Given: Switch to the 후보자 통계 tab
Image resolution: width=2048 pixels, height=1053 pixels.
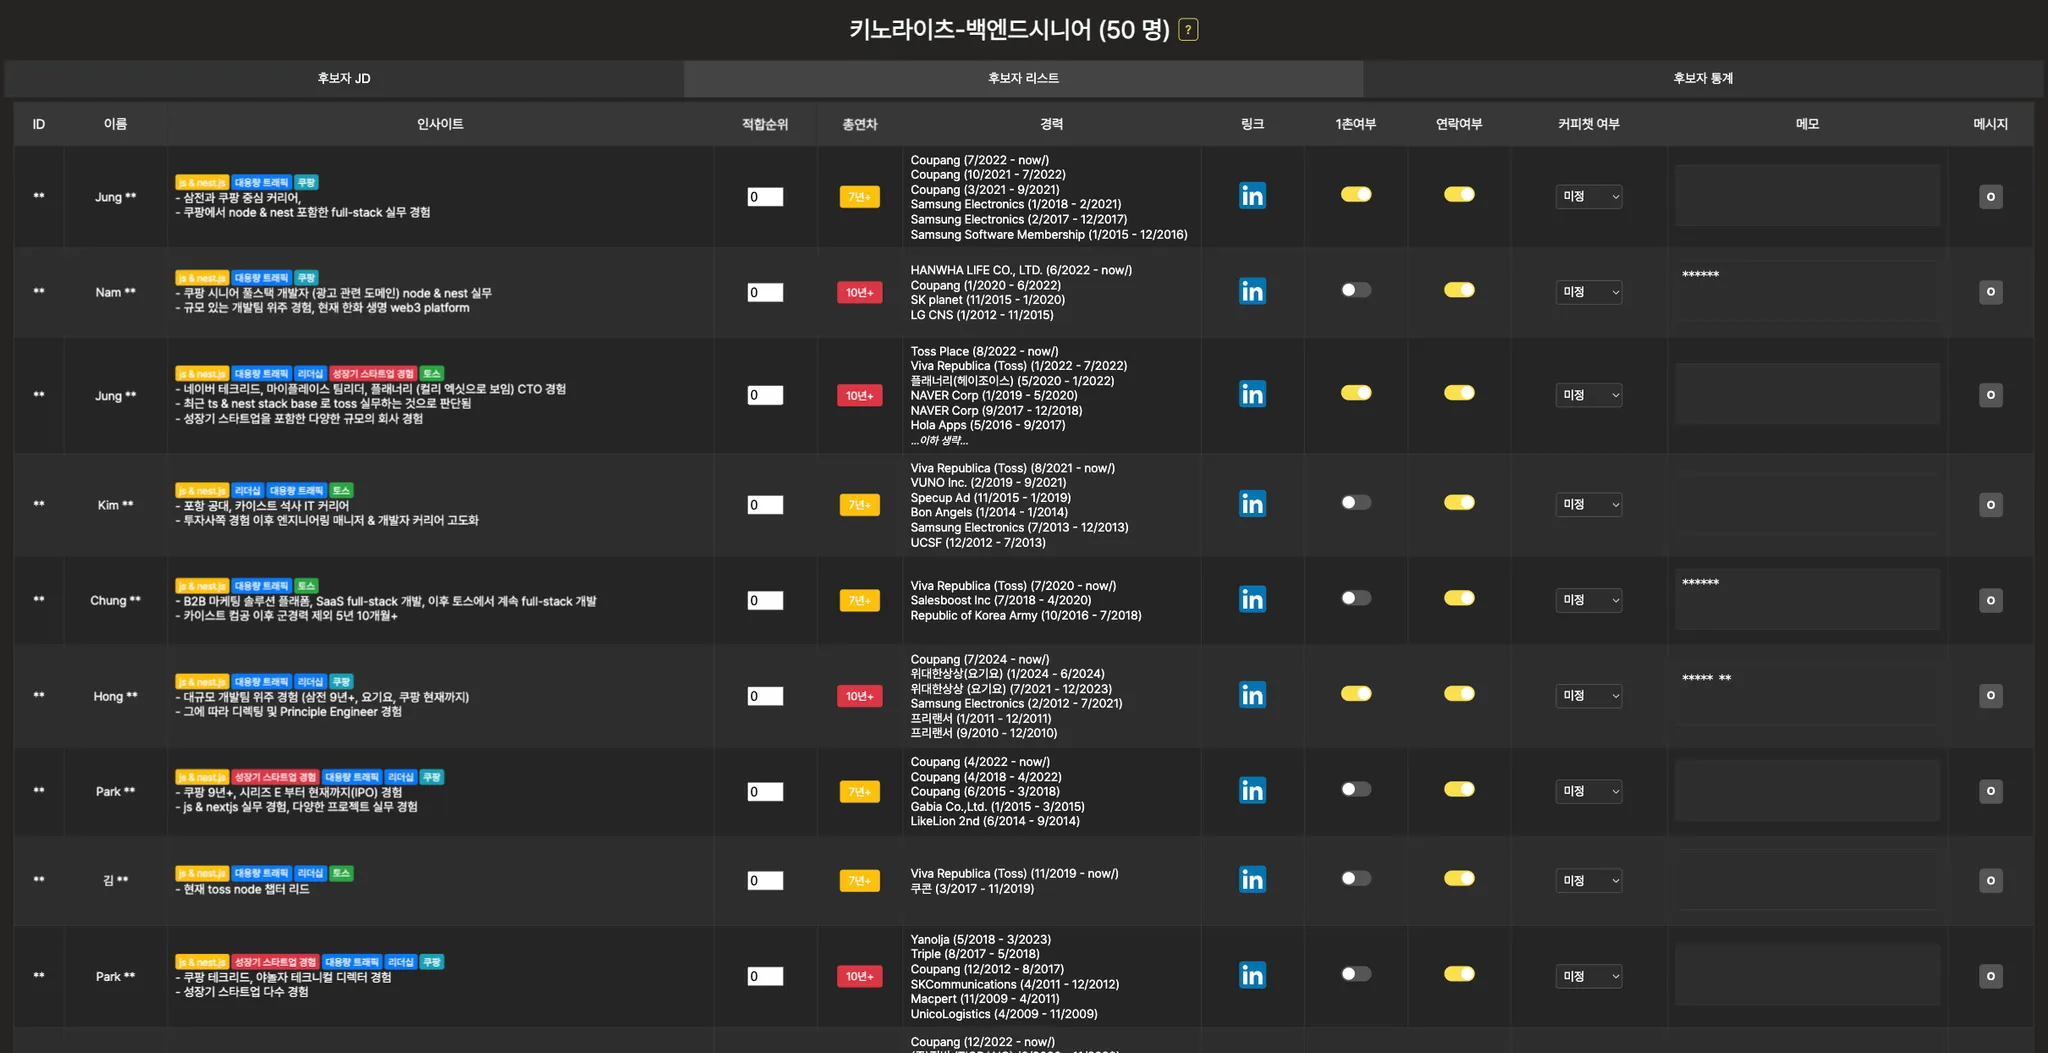Looking at the screenshot, I should coord(1702,78).
